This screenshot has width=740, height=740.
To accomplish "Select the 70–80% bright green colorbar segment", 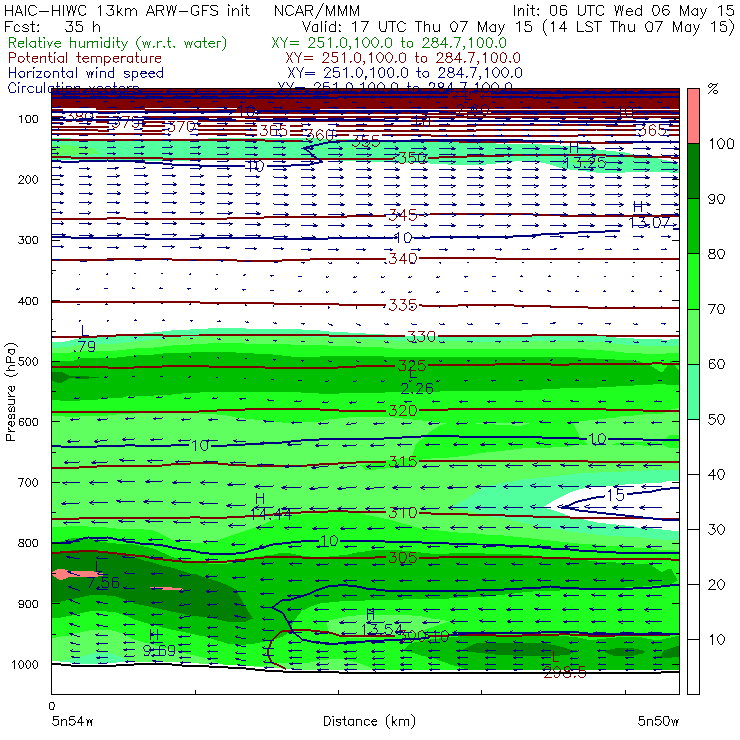I will [693, 281].
